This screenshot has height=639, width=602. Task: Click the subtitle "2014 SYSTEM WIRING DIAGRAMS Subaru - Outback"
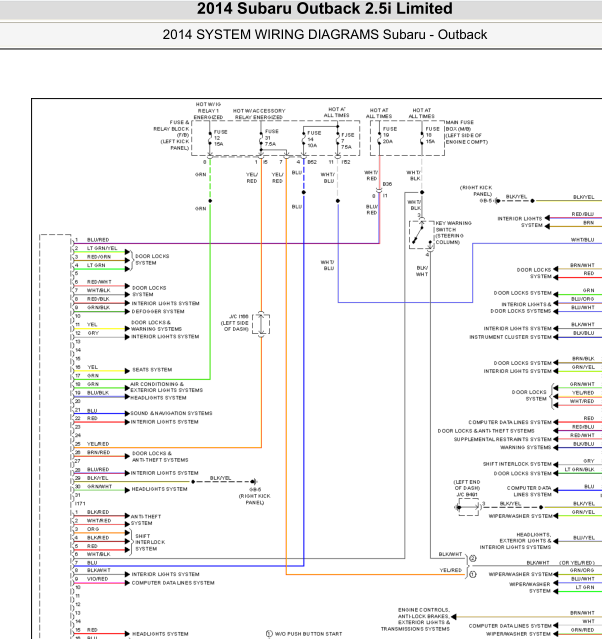pyautogui.click(x=324, y=35)
